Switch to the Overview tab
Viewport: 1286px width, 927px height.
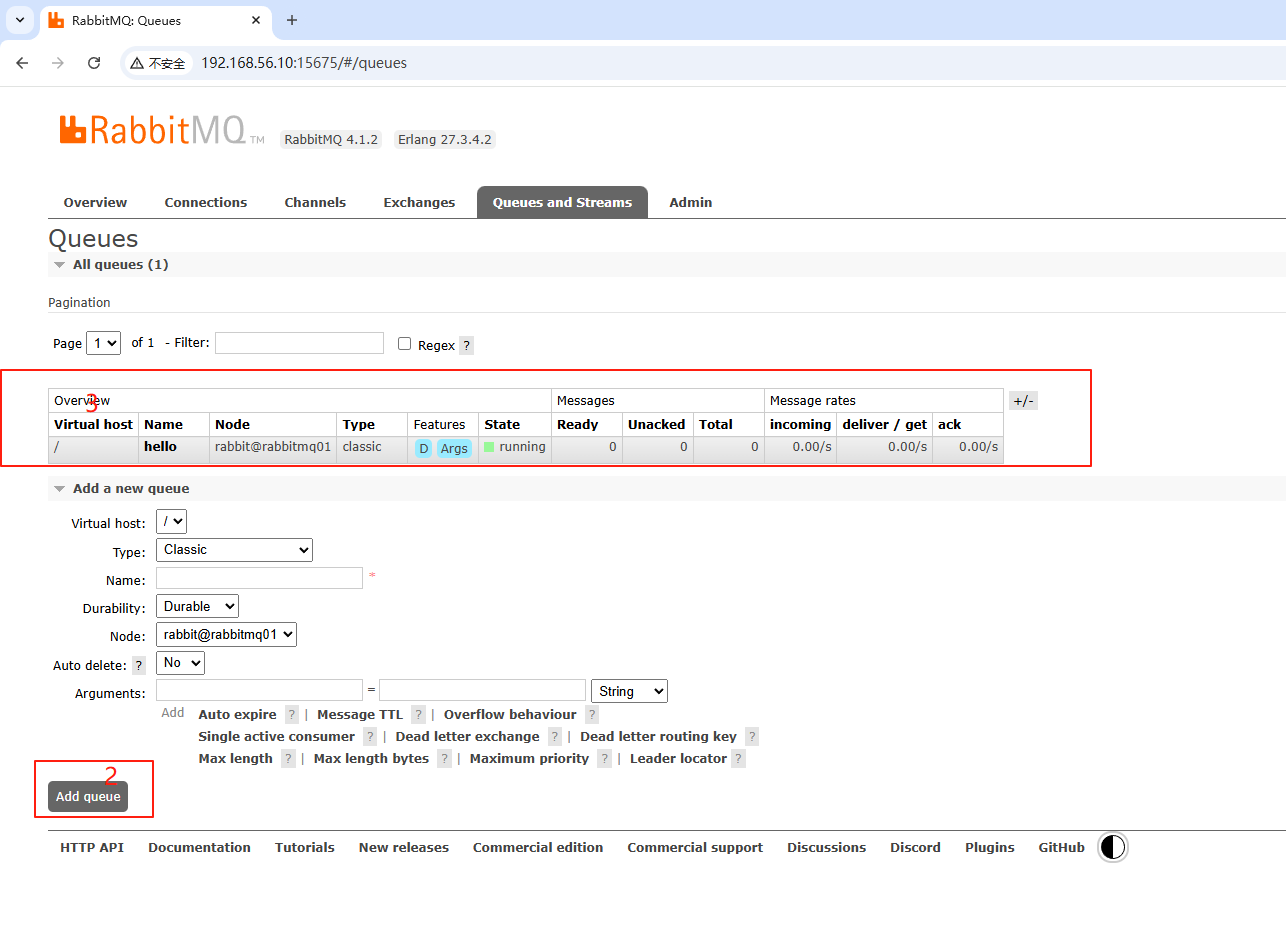click(95, 202)
